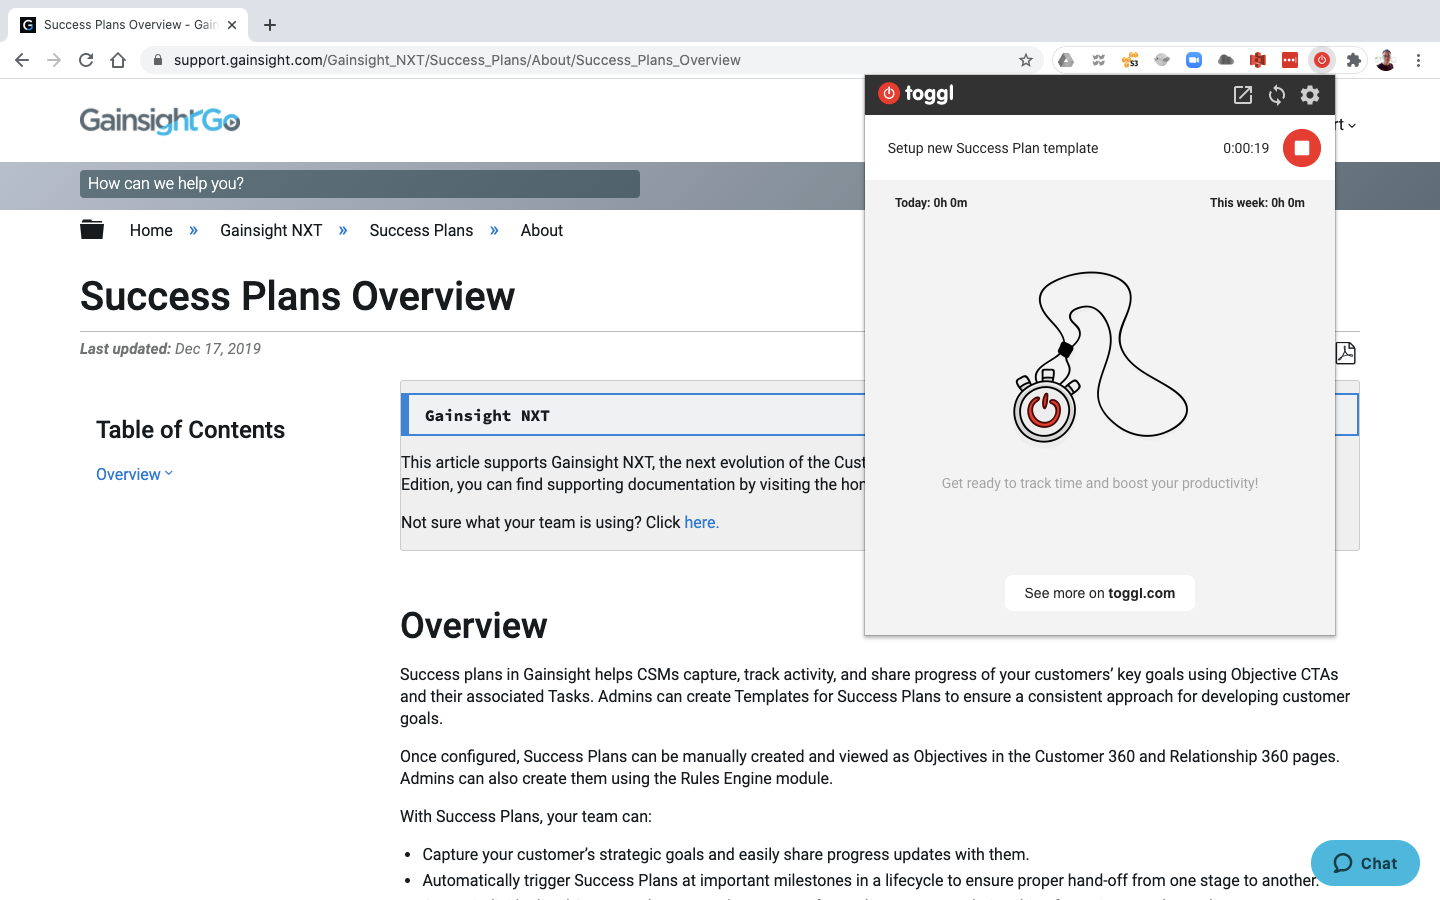Click the red AWS-style box extension icon

click(1258, 60)
